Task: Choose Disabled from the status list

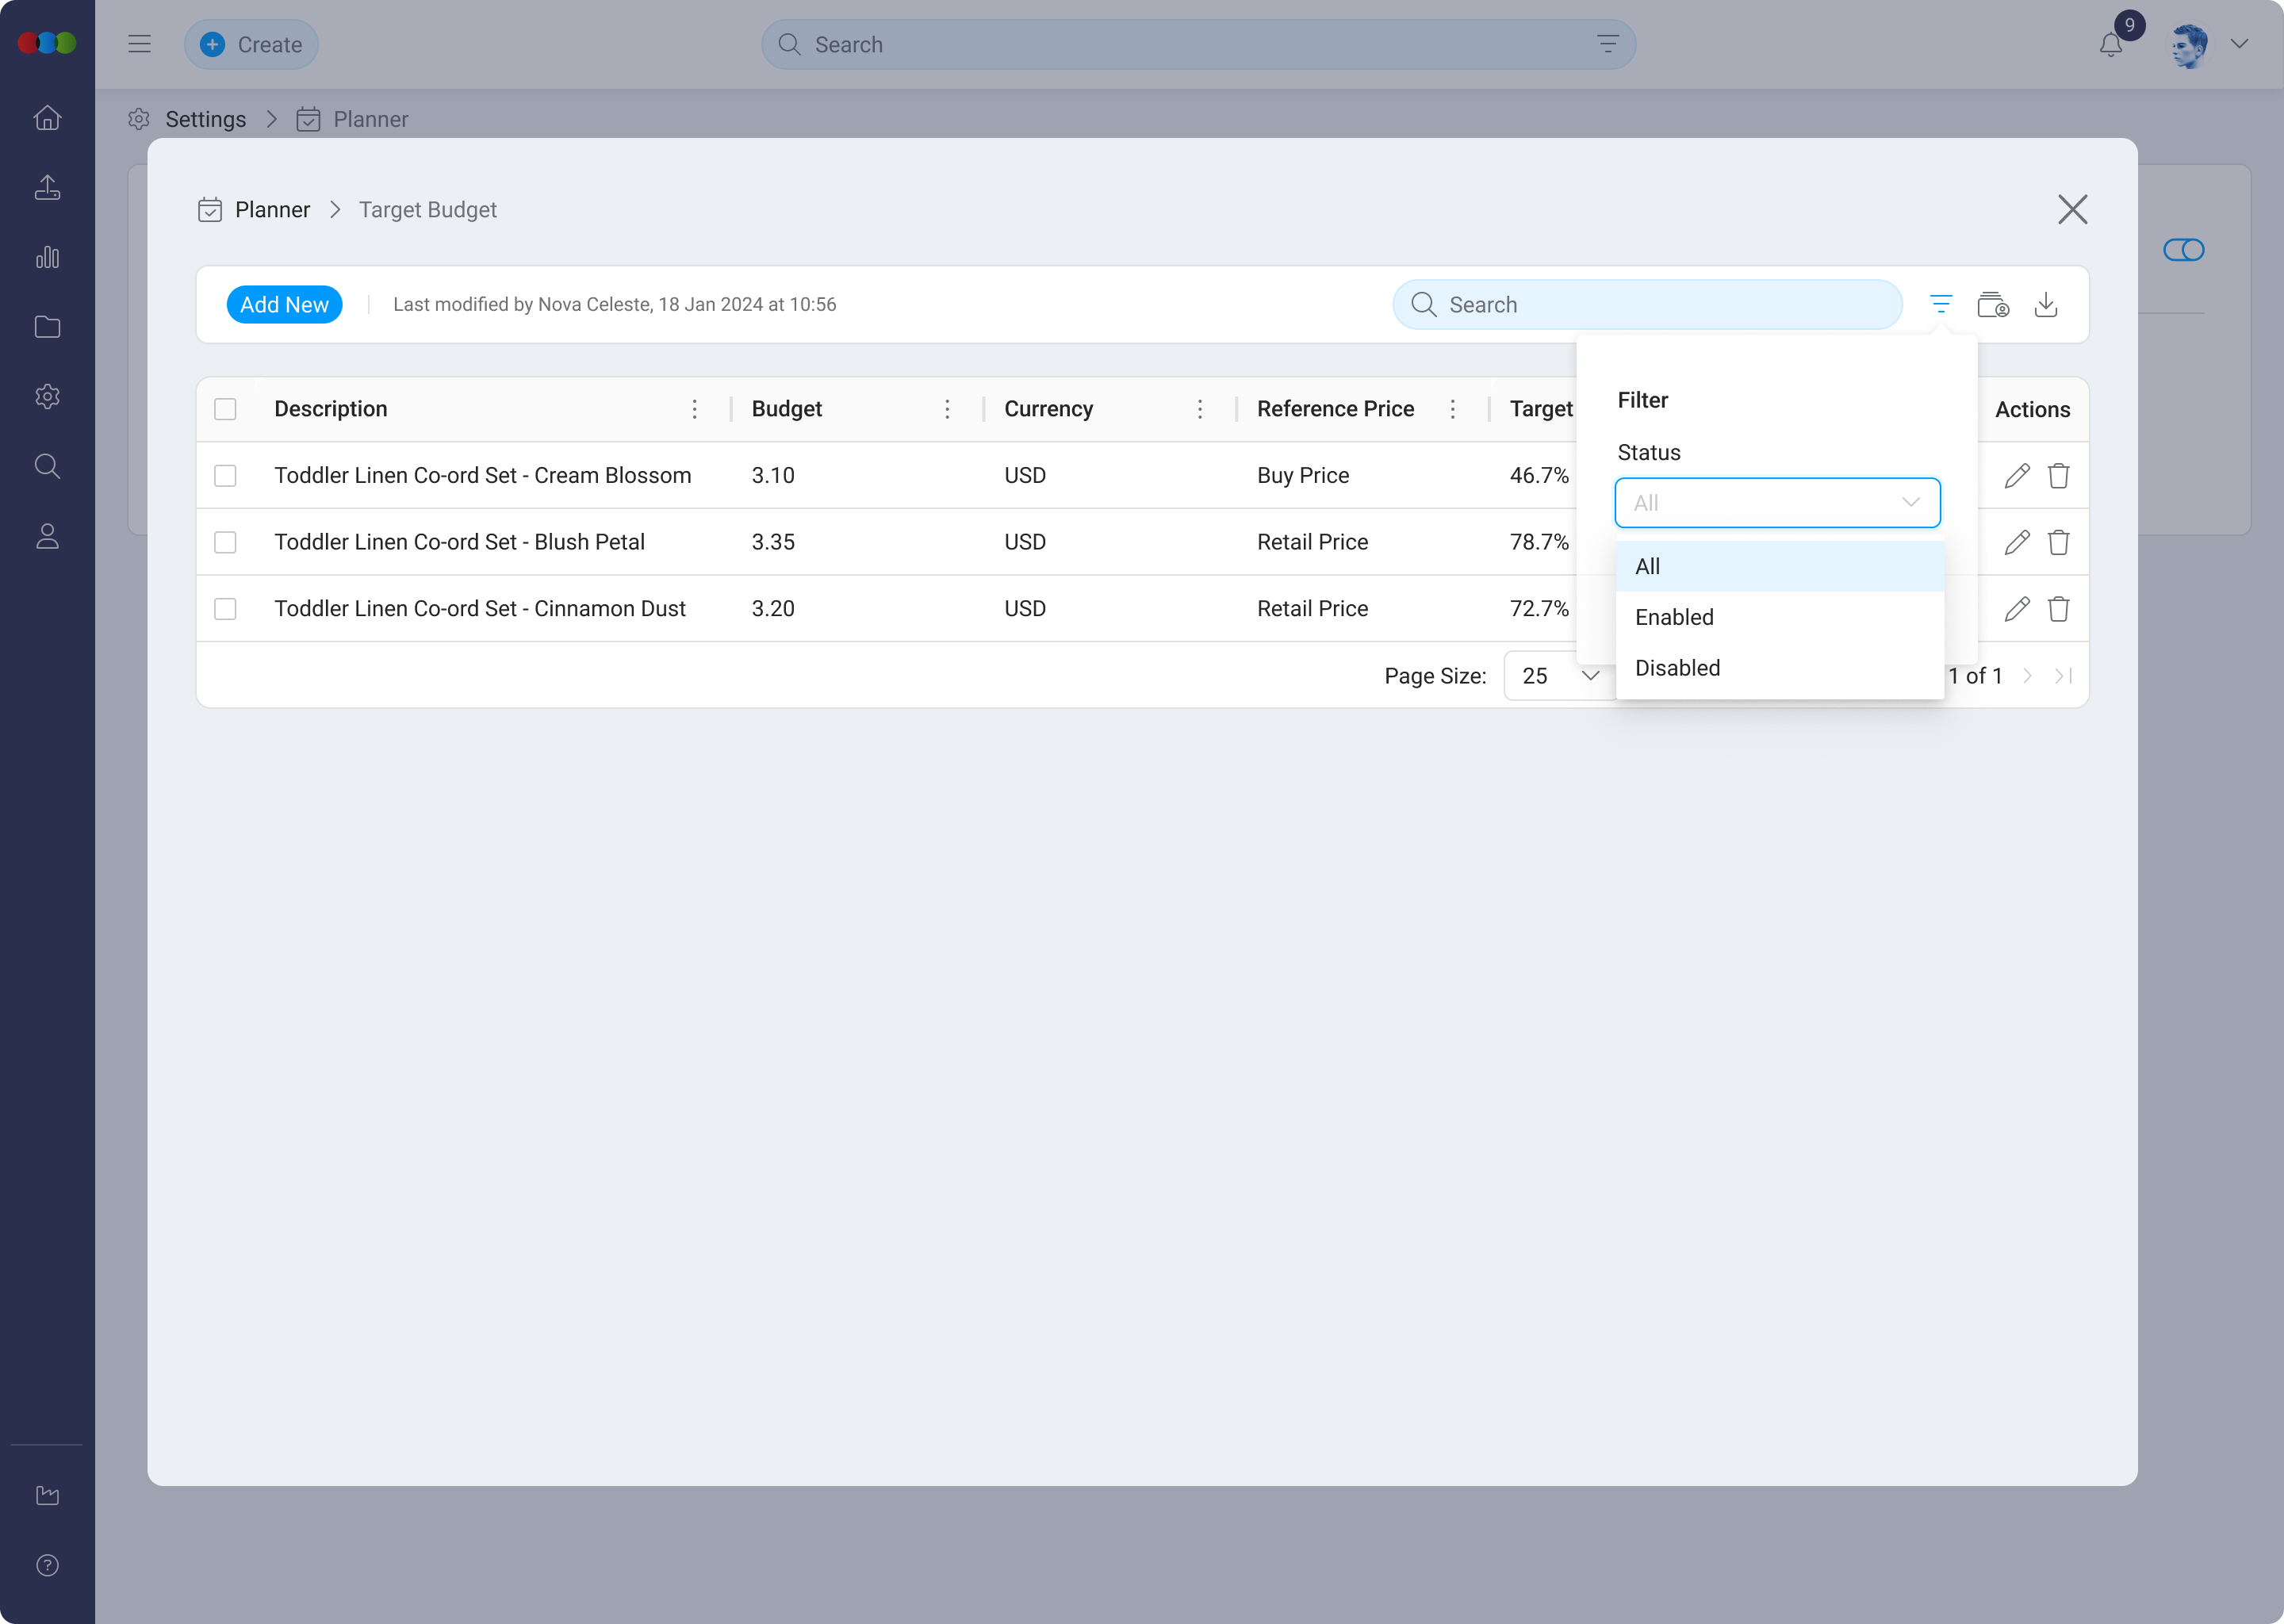Action: point(1678,668)
